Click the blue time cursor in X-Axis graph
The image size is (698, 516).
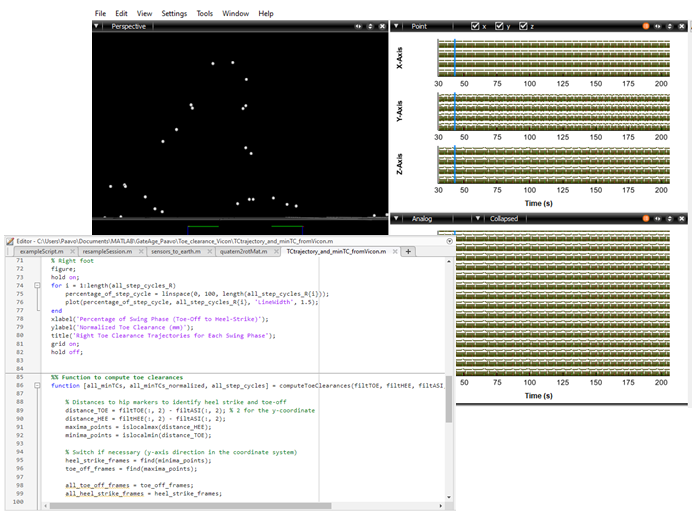tap(455, 58)
